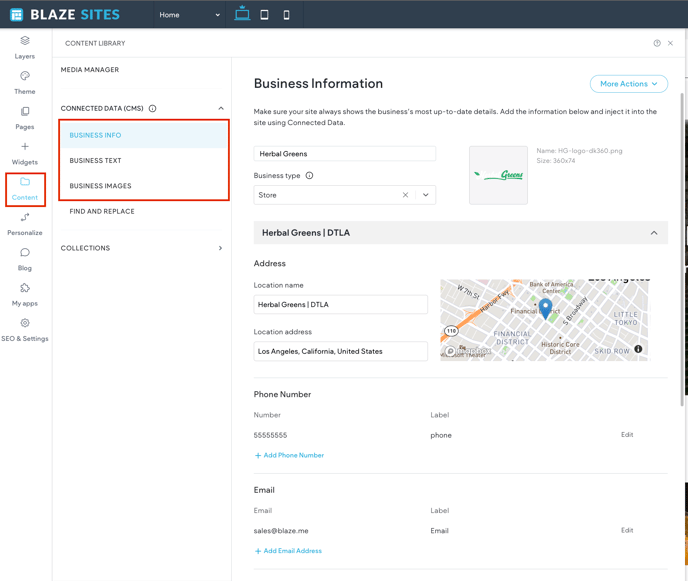Collapse the Connected Data (CMS) section

[x=221, y=108]
